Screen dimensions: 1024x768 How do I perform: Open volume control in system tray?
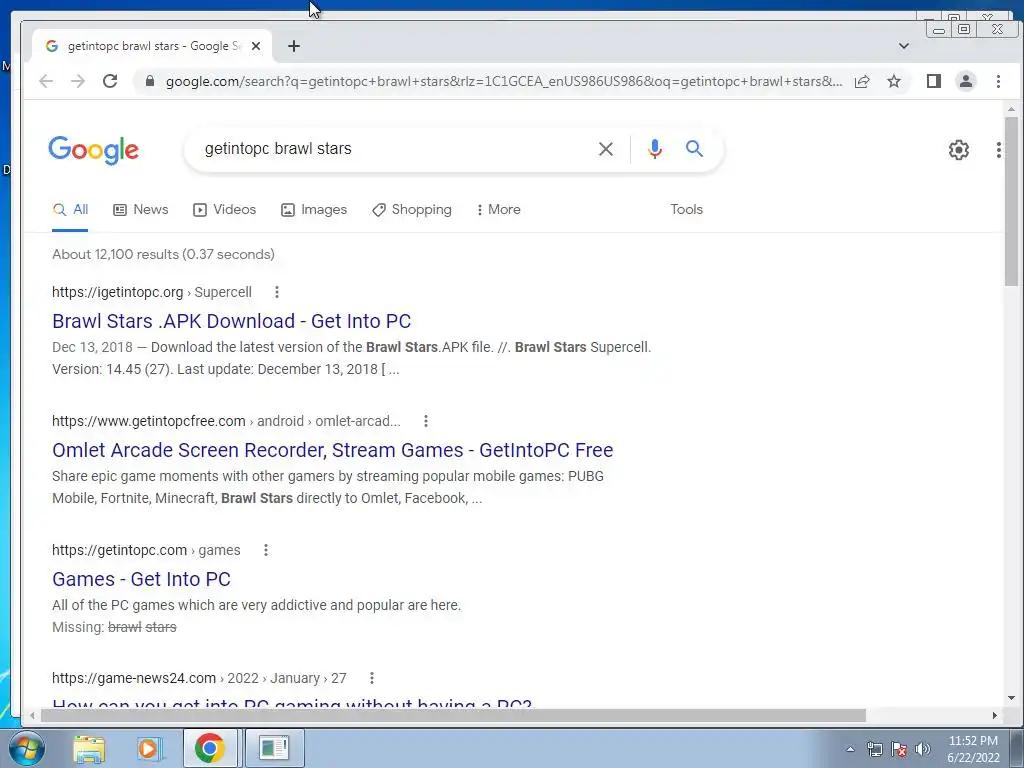pos(923,750)
